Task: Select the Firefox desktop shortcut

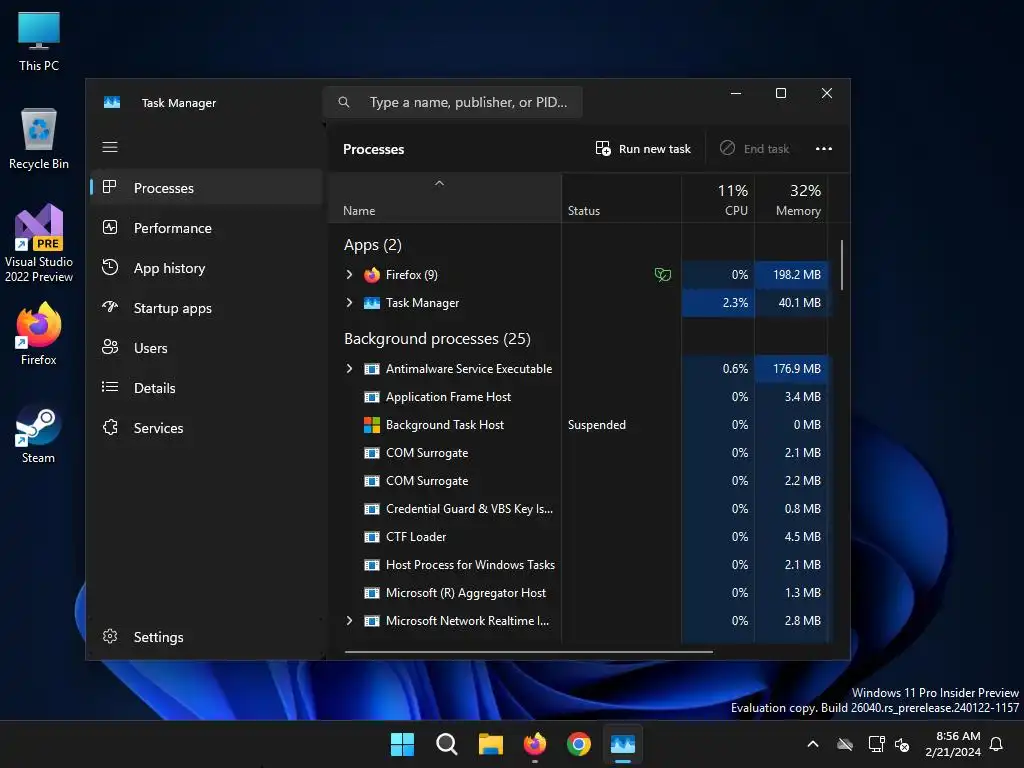Action: tap(39, 334)
